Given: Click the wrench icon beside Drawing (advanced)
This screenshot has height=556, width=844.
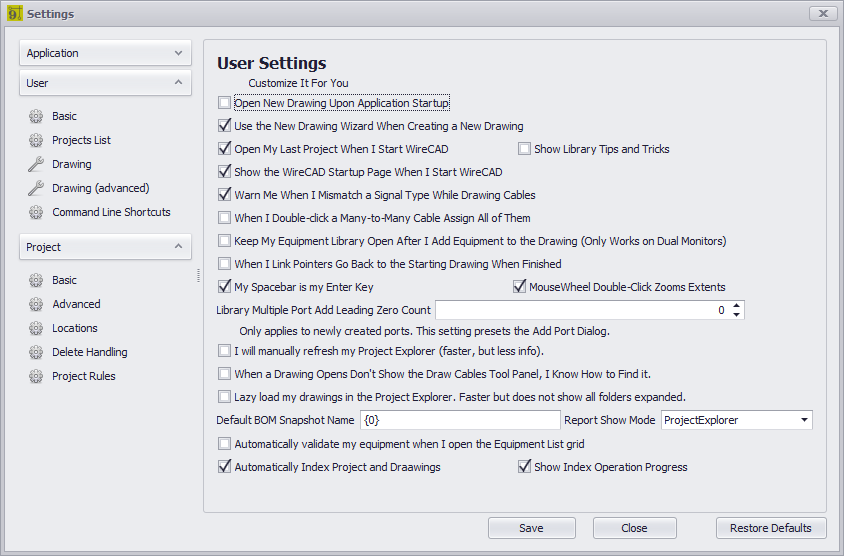Looking at the screenshot, I should pyautogui.click(x=36, y=188).
